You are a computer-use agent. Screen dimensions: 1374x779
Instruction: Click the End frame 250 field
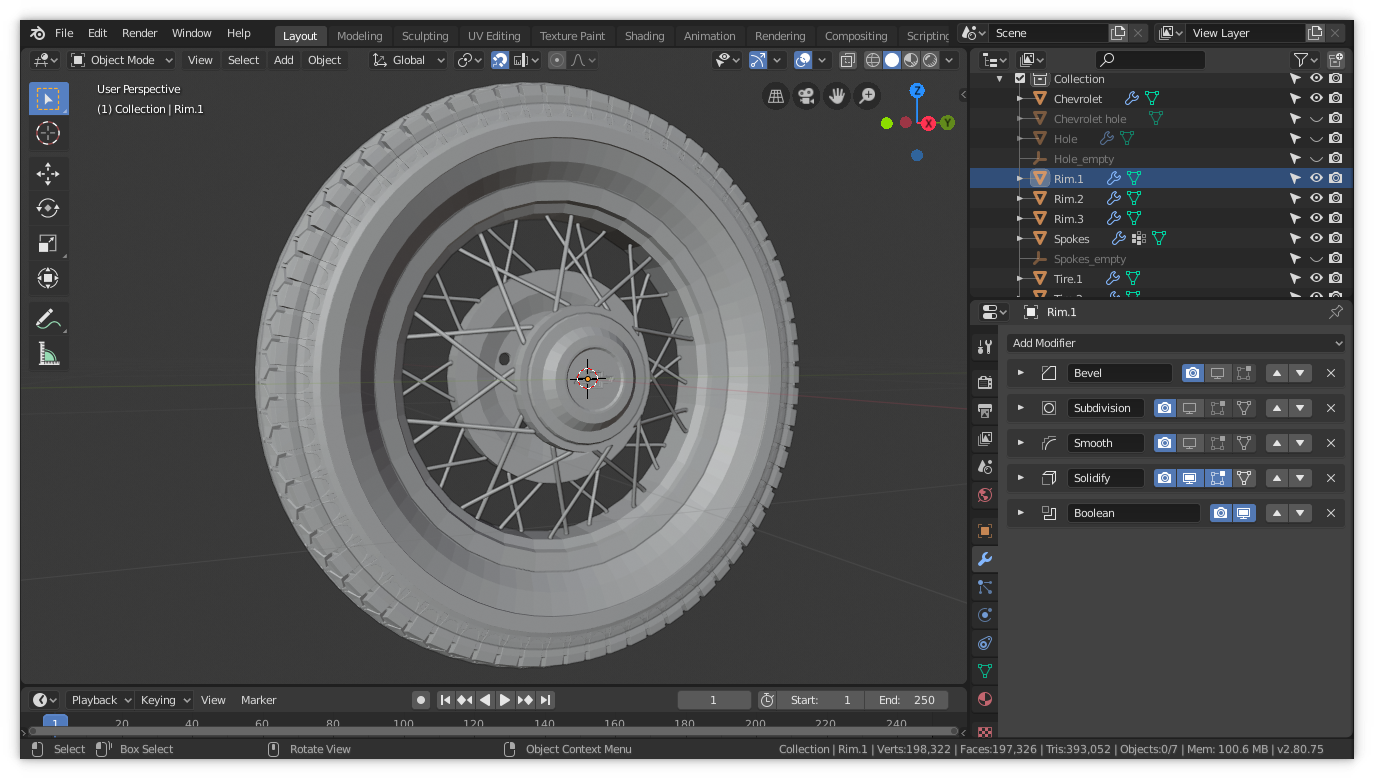908,700
